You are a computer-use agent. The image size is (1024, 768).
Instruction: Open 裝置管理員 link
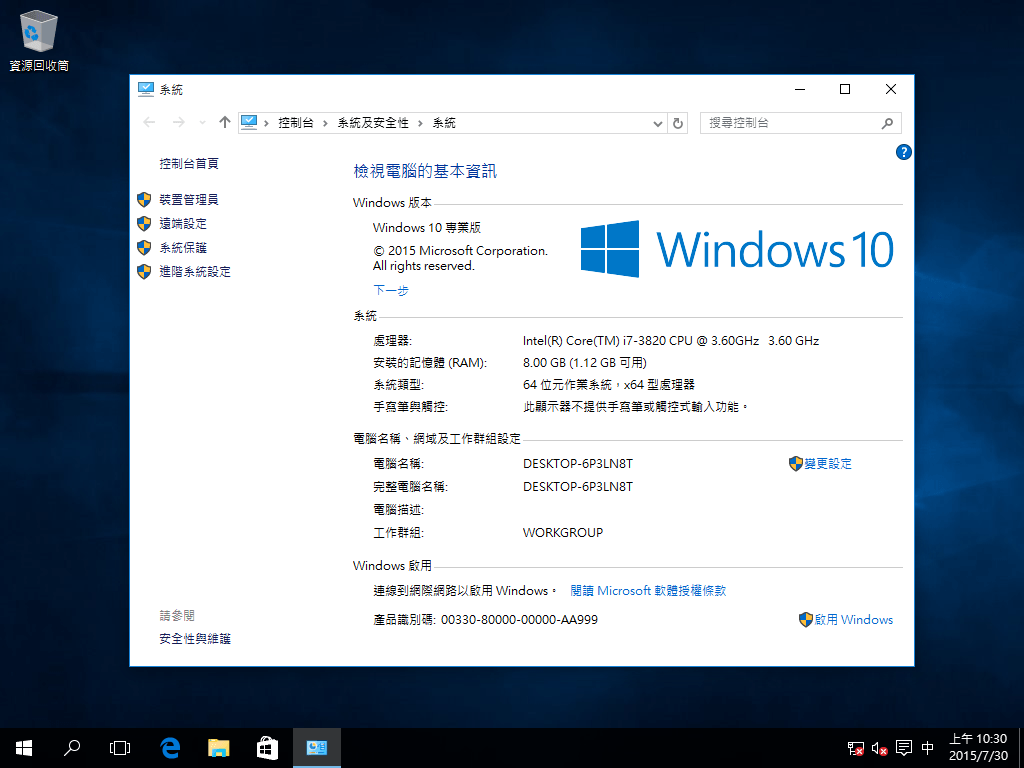coord(189,200)
